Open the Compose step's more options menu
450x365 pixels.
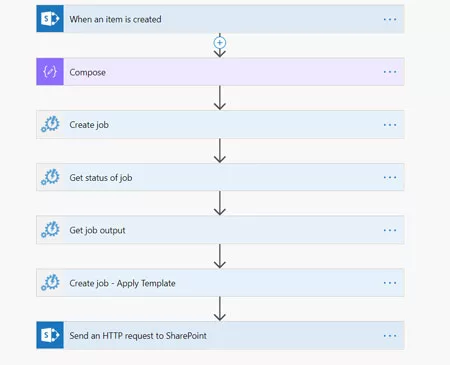pyautogui.click(x=390, y=72)
